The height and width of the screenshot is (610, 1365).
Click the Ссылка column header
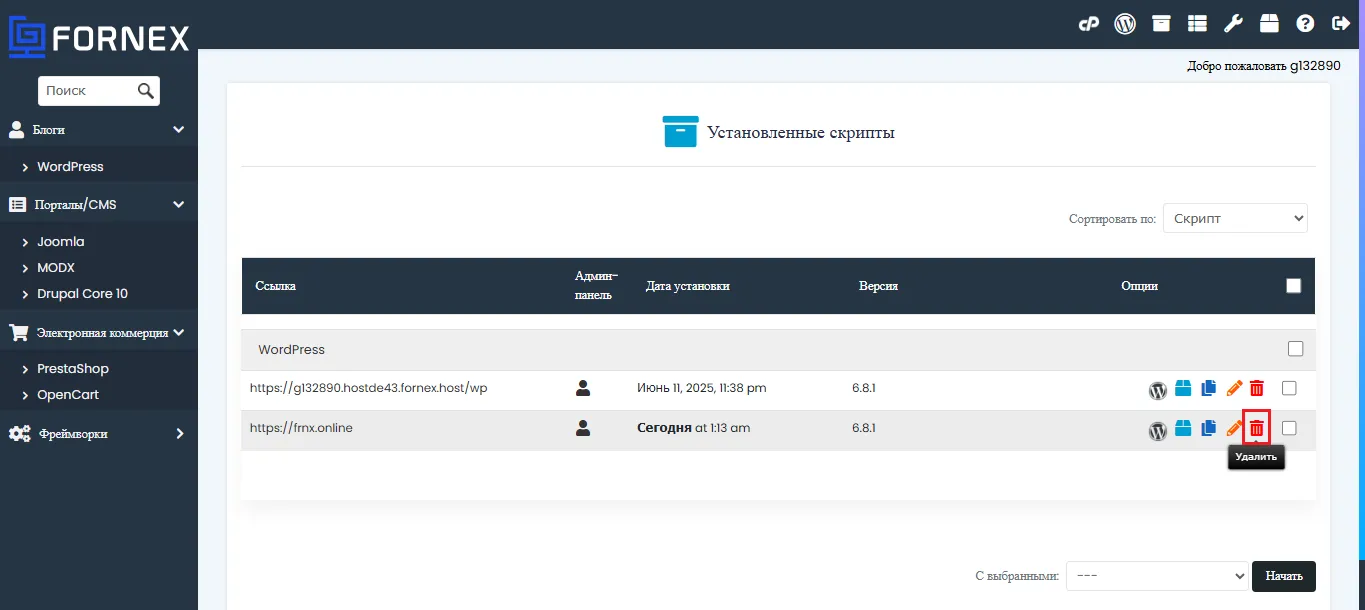[x=276, y=286]
